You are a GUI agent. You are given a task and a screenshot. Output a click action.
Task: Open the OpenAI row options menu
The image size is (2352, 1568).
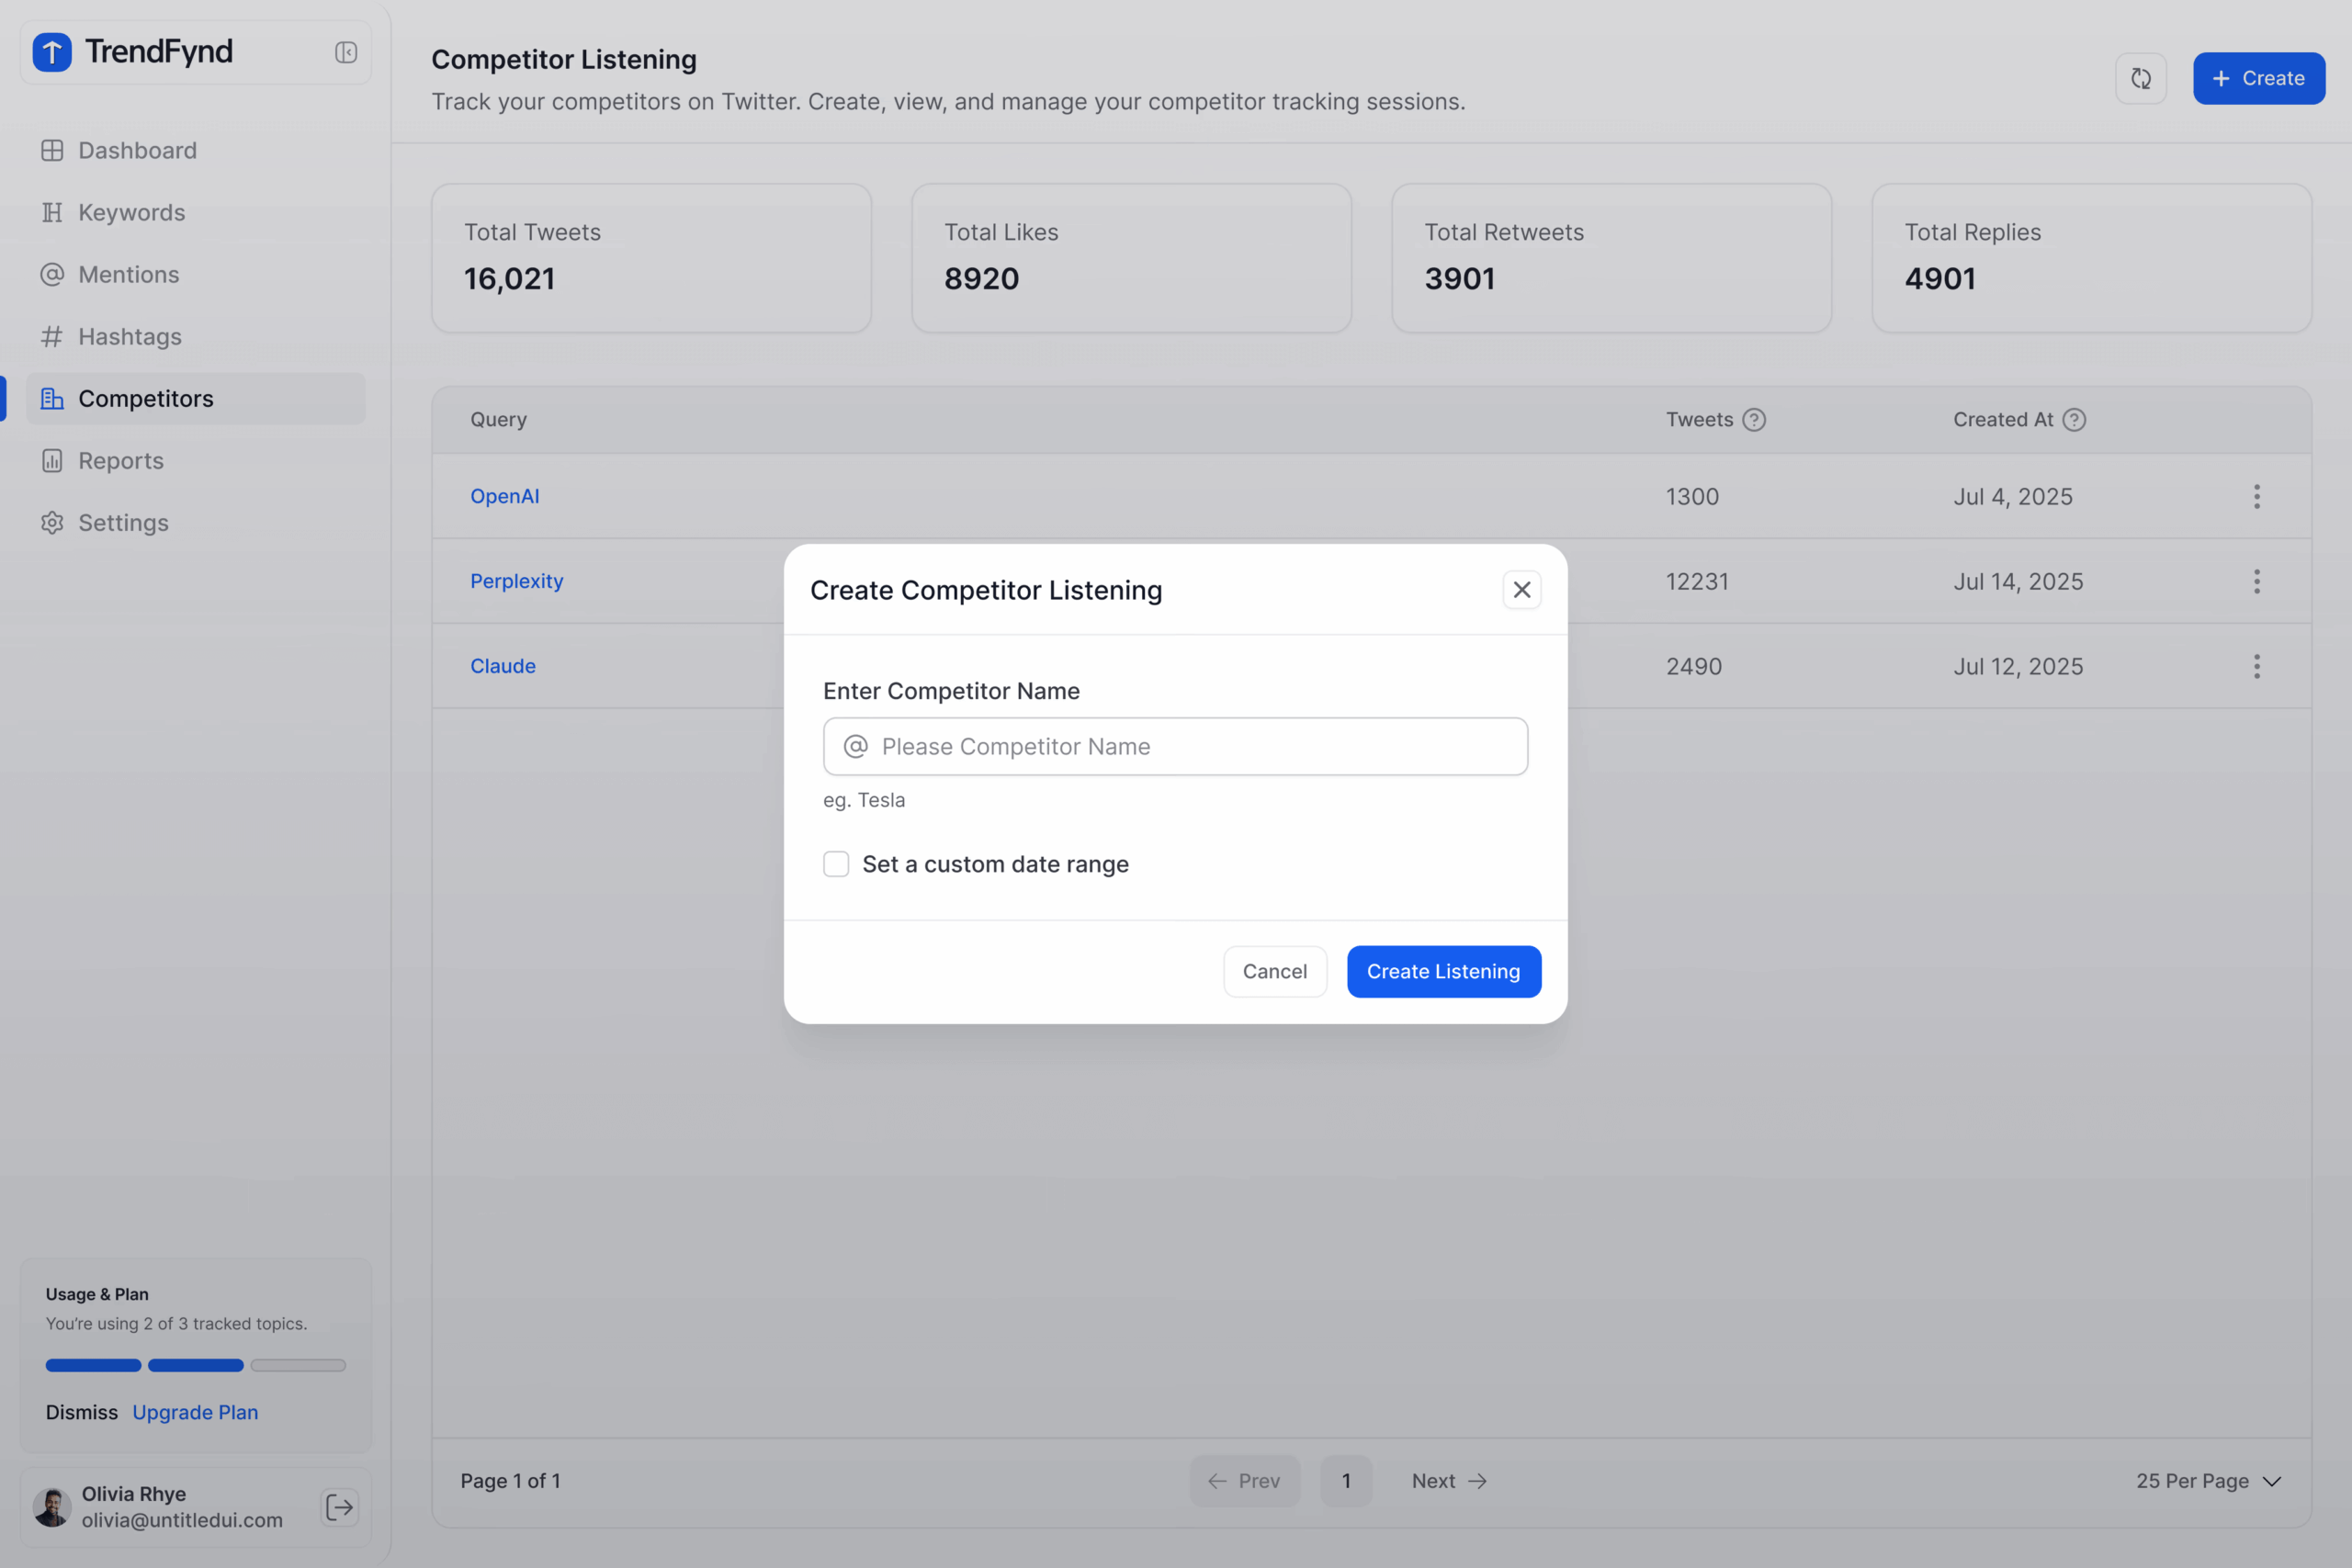coord(2257,497)
